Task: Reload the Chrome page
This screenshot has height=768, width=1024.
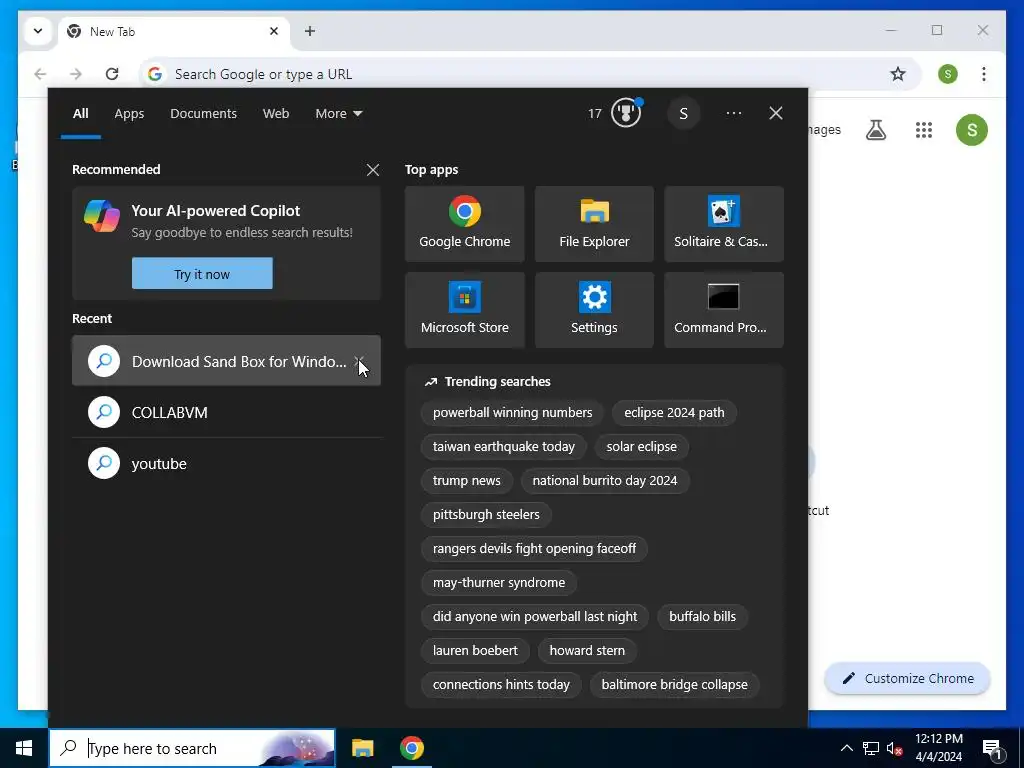Action: [x=112, y=74]
